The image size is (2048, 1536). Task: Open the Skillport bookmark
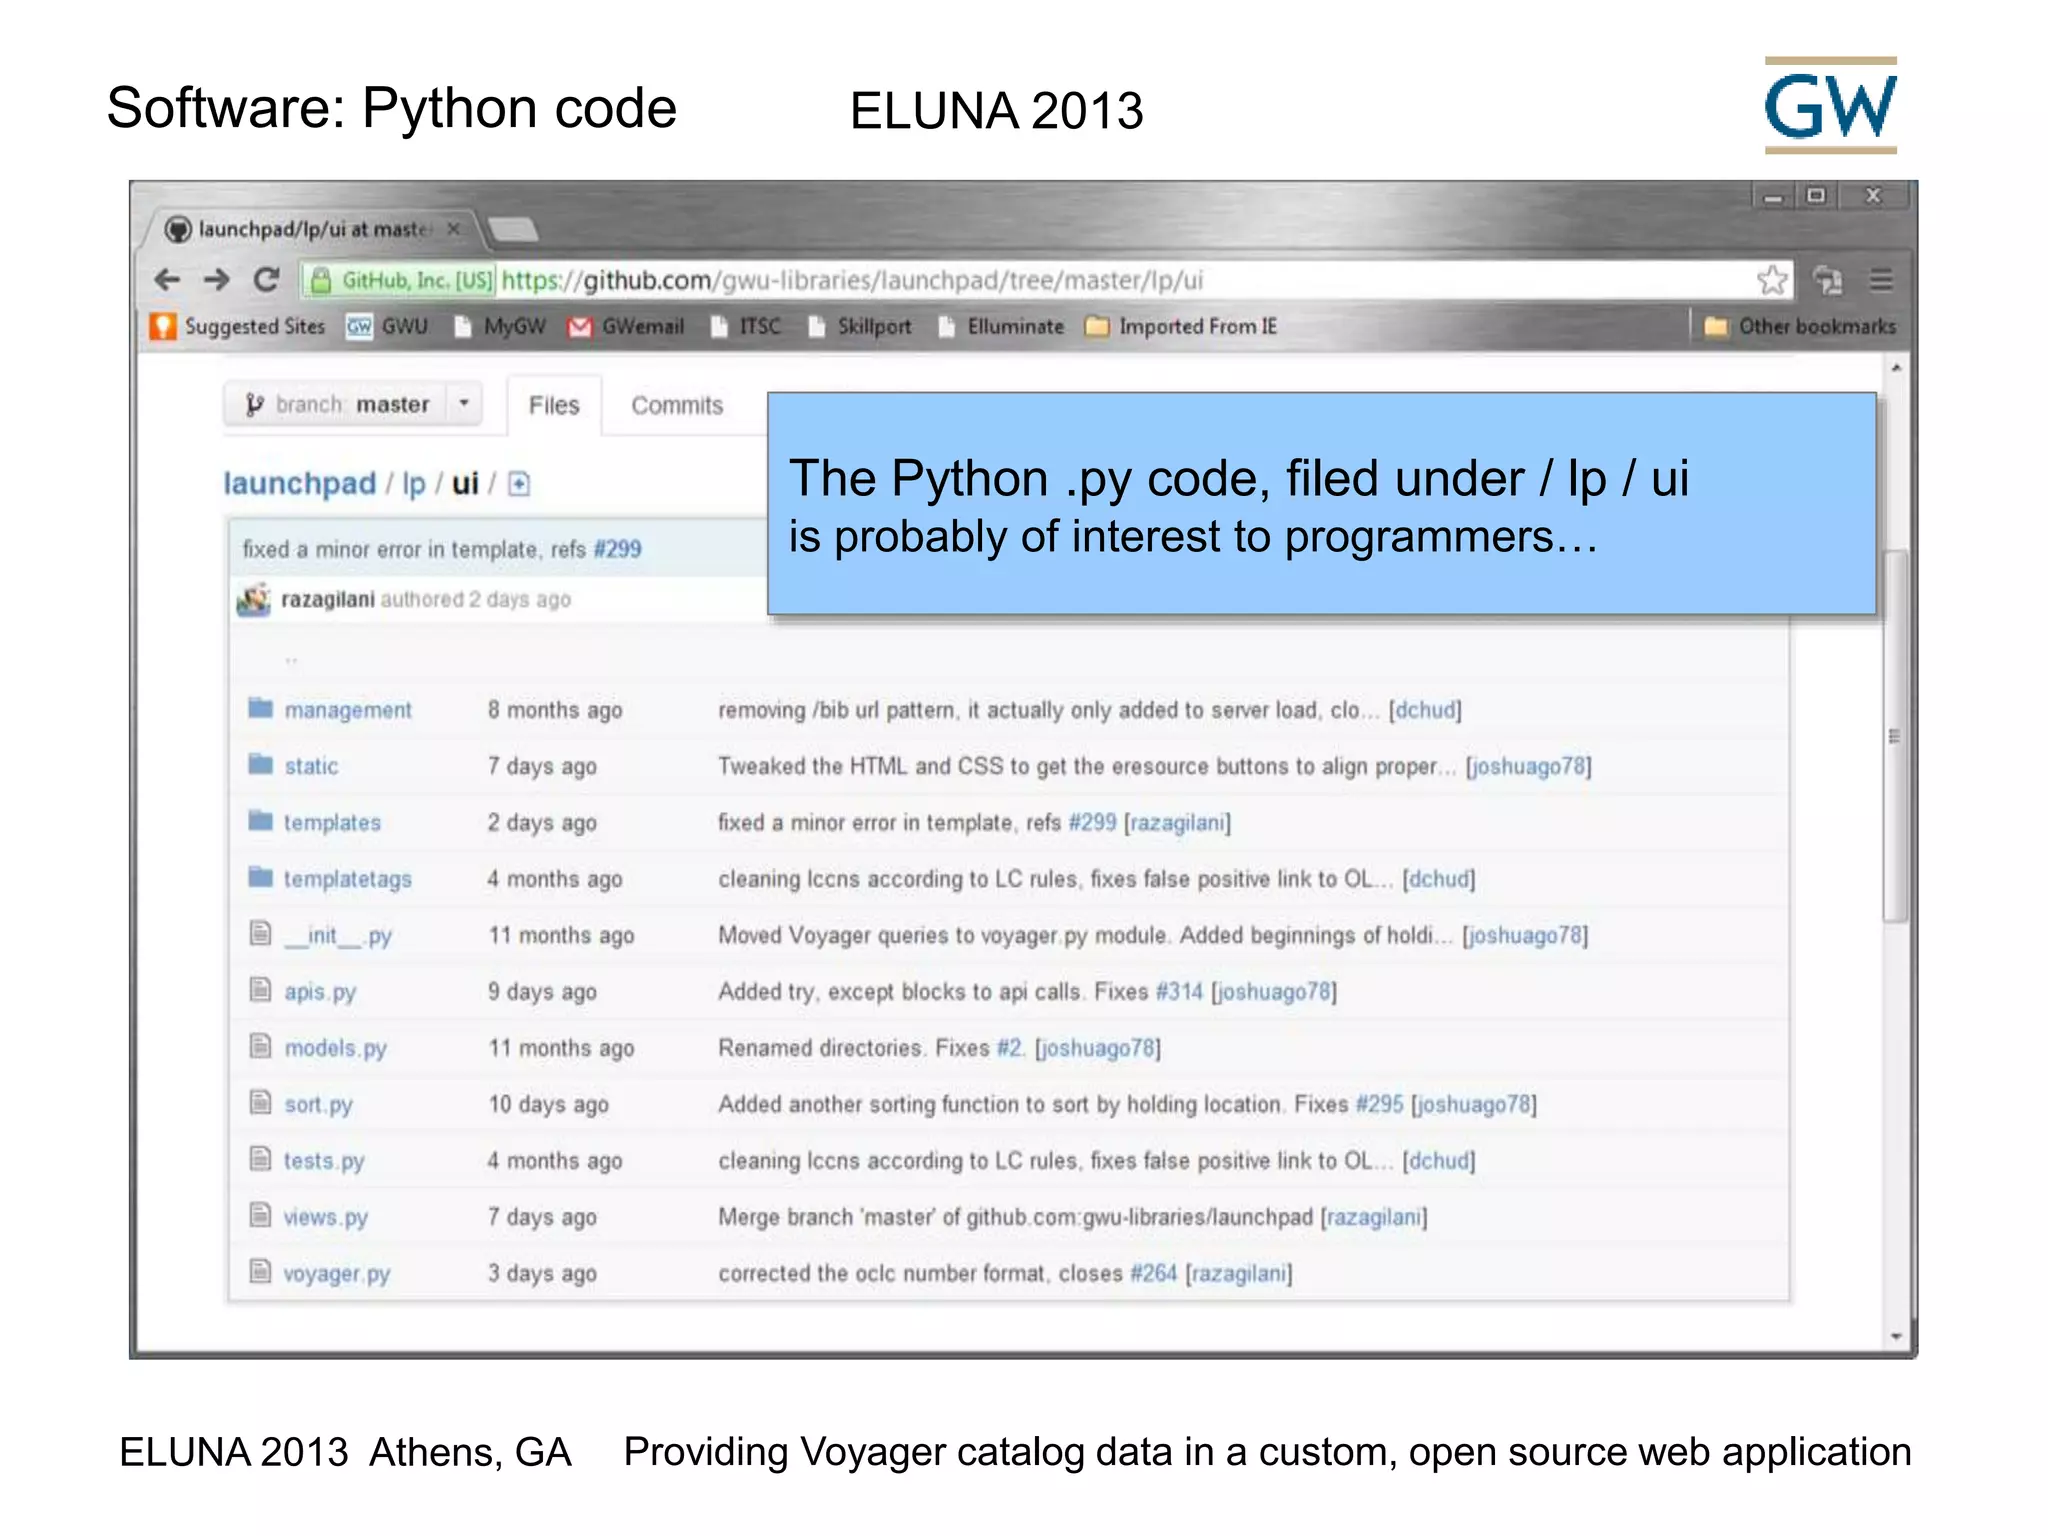click(x=860, y=327)
